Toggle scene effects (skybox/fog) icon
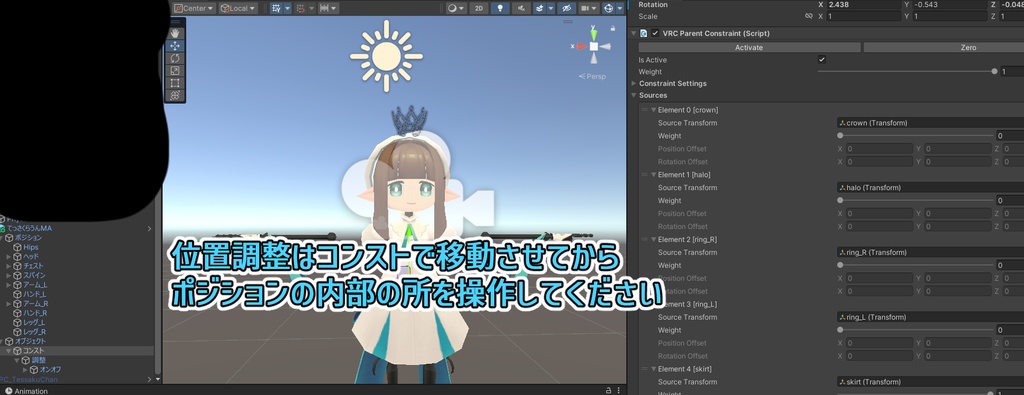Screen dimensions: 1024x395 (x=539, y=8)
